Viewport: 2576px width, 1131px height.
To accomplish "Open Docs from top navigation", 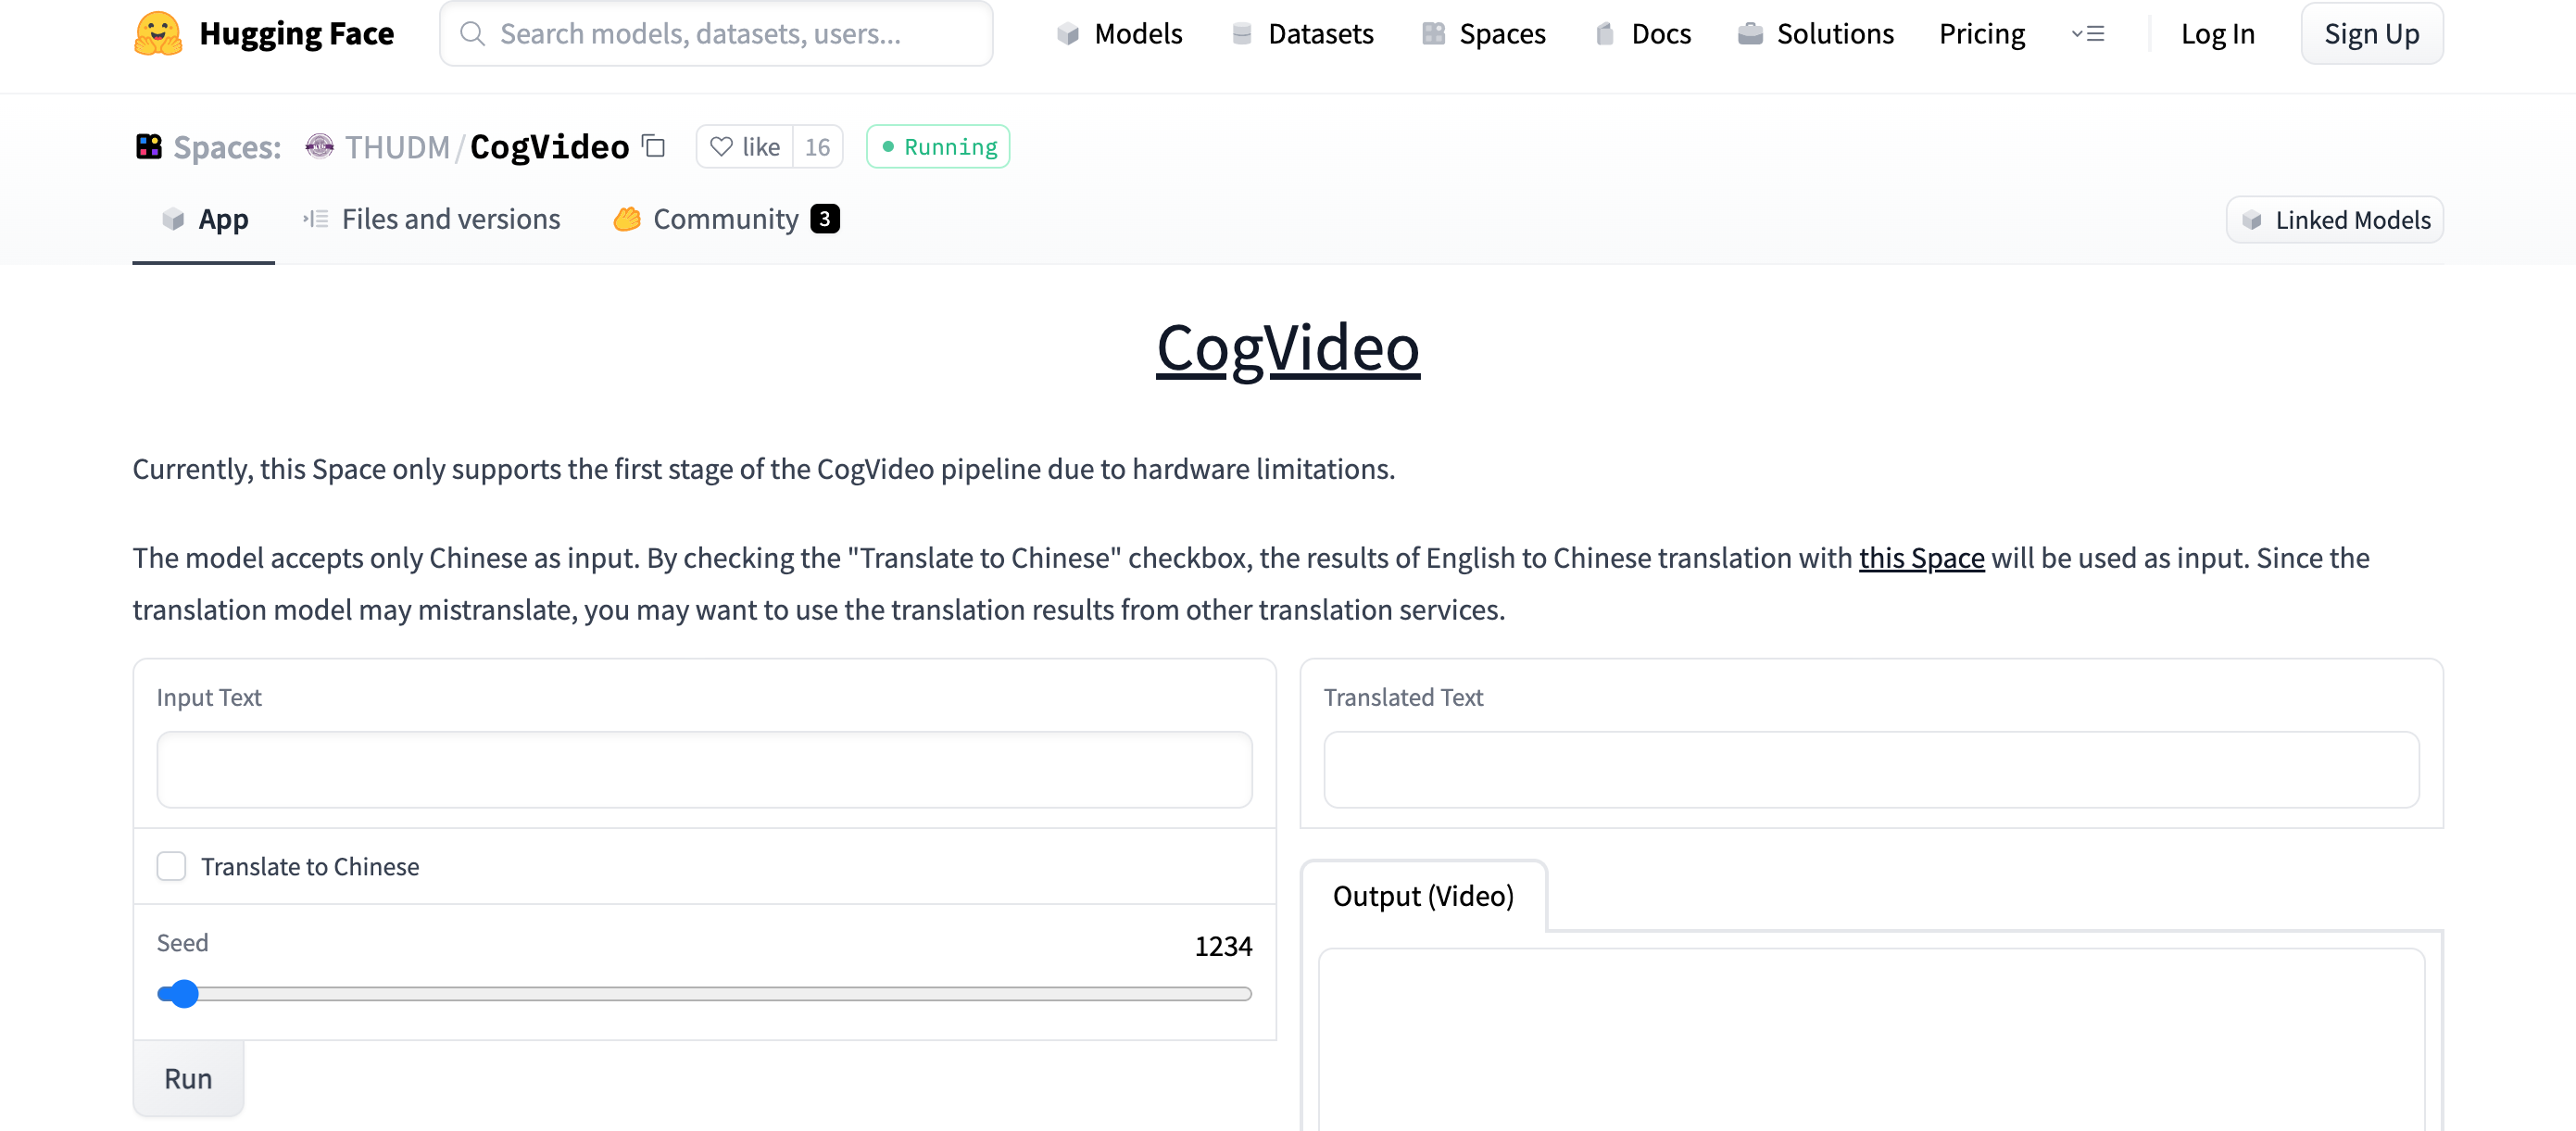I will click(1642, 34).
